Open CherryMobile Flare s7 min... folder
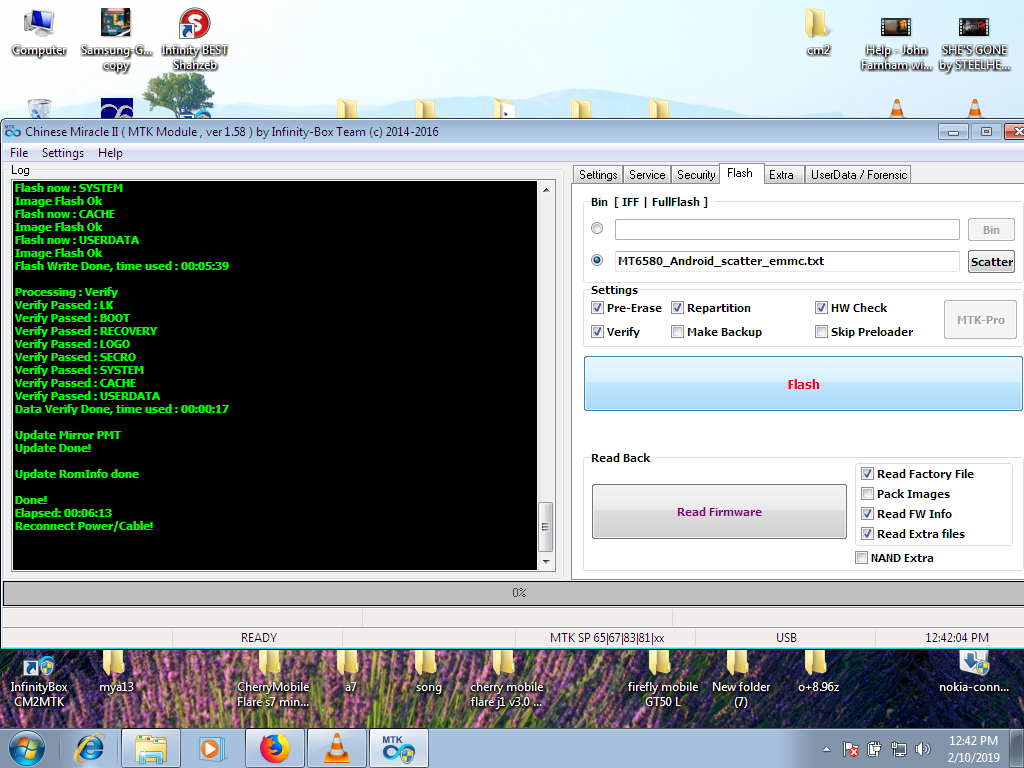 tap(273, 680)
